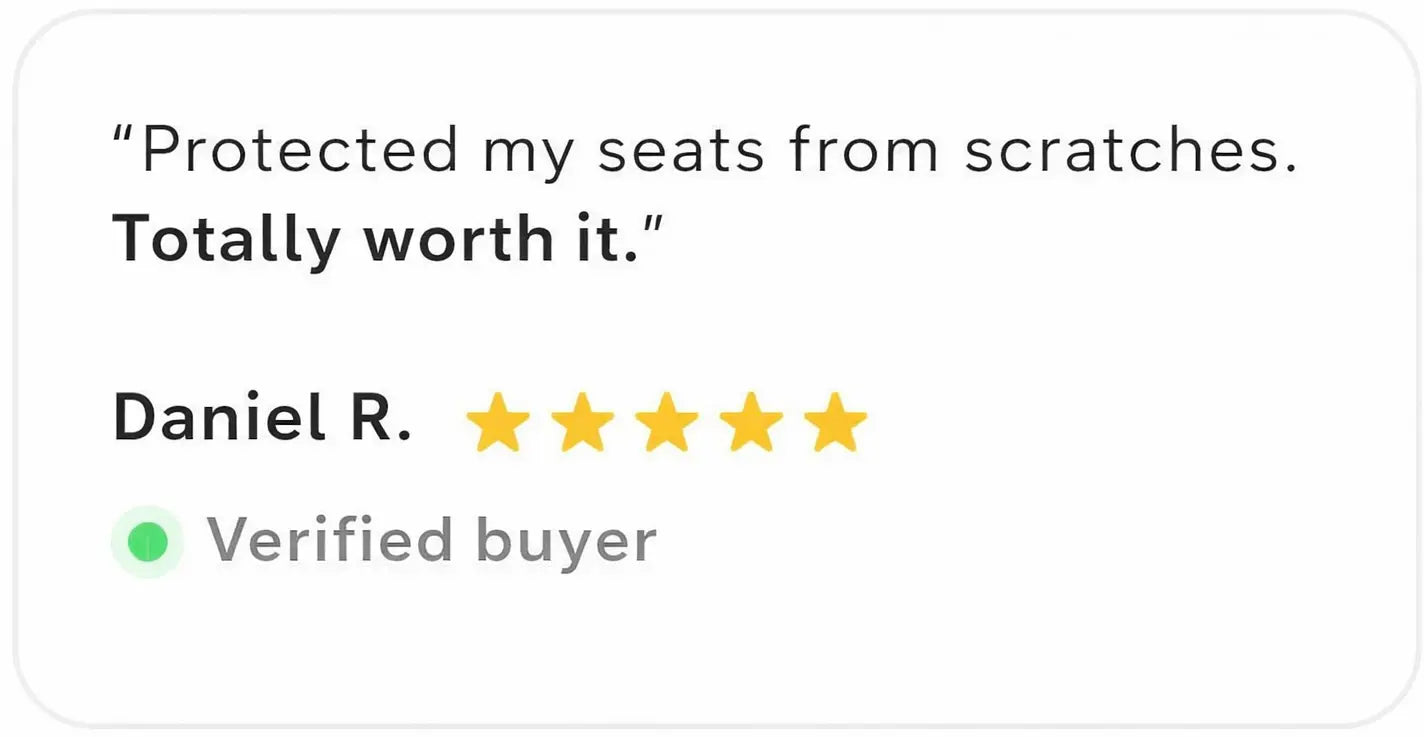This screenshot has width=1424, height=737.
Task: Click the word "buyer" in gray text
Action: [x=566, y=543]
